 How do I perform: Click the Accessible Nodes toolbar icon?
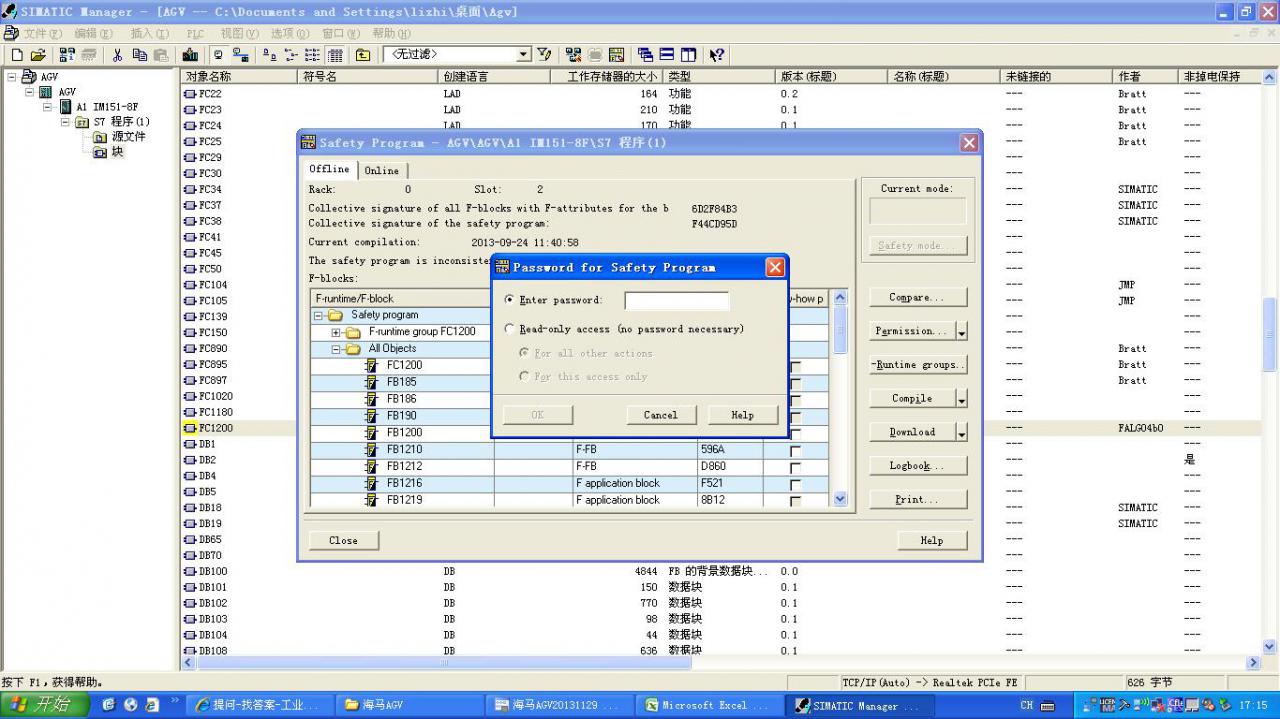tap(66, 55)
